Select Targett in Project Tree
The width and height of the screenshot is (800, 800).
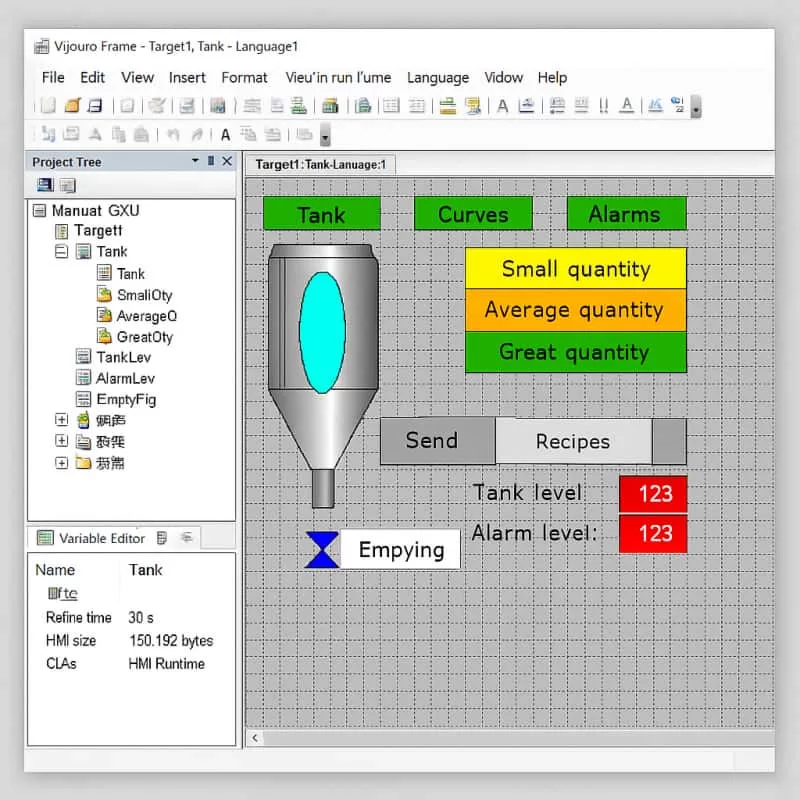(98, 231)
